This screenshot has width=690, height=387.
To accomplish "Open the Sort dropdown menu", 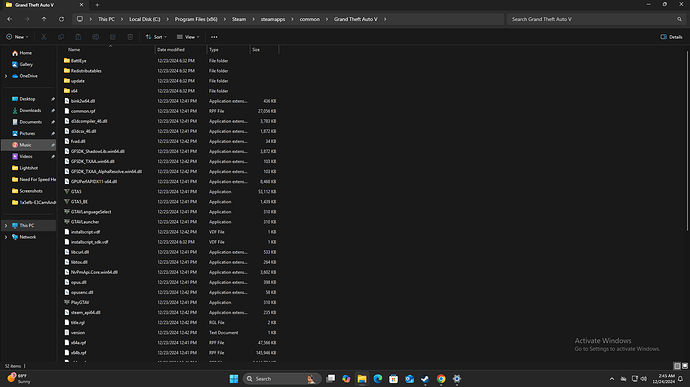I will tap(156, 37).
